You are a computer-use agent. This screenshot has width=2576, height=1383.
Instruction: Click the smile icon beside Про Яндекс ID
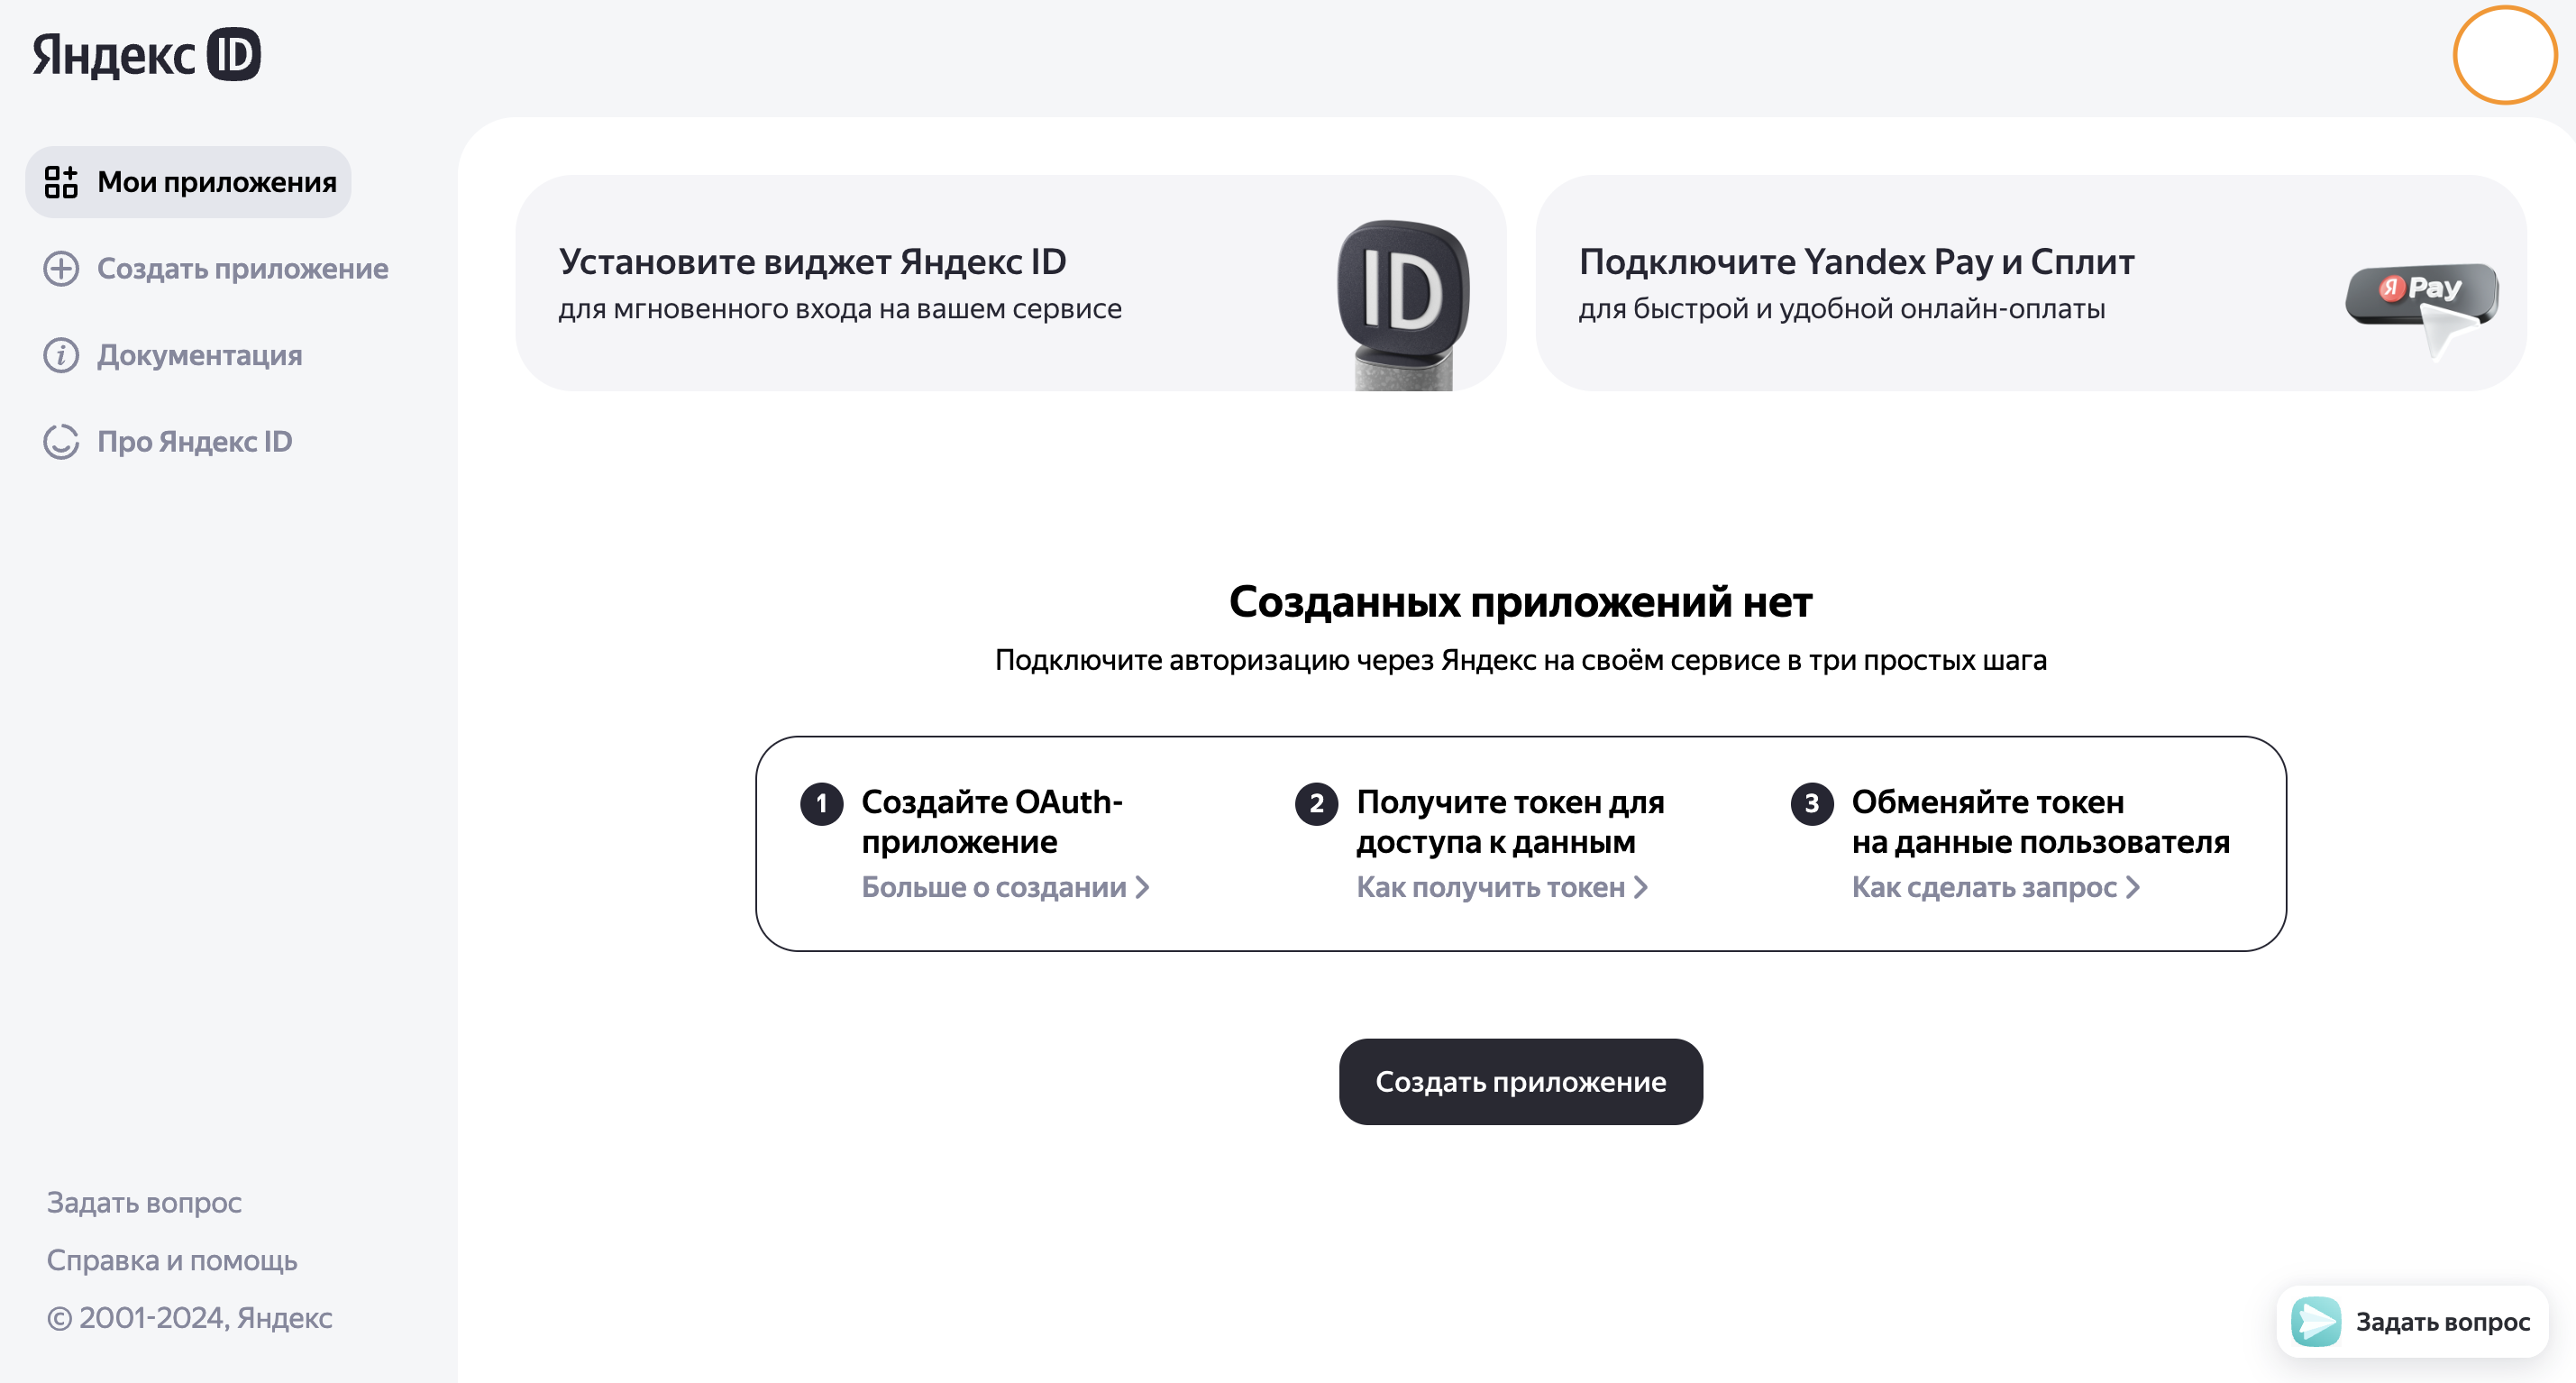pyautogui.click(x=61, y=441)
